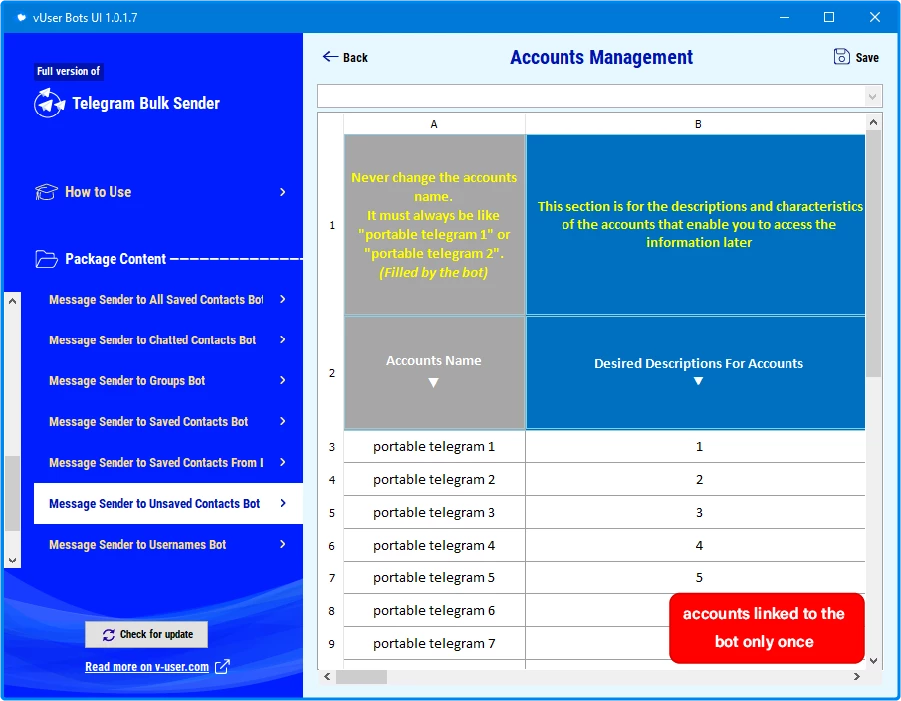Click description cell for portable telegram 3

[x=696, y=512]
